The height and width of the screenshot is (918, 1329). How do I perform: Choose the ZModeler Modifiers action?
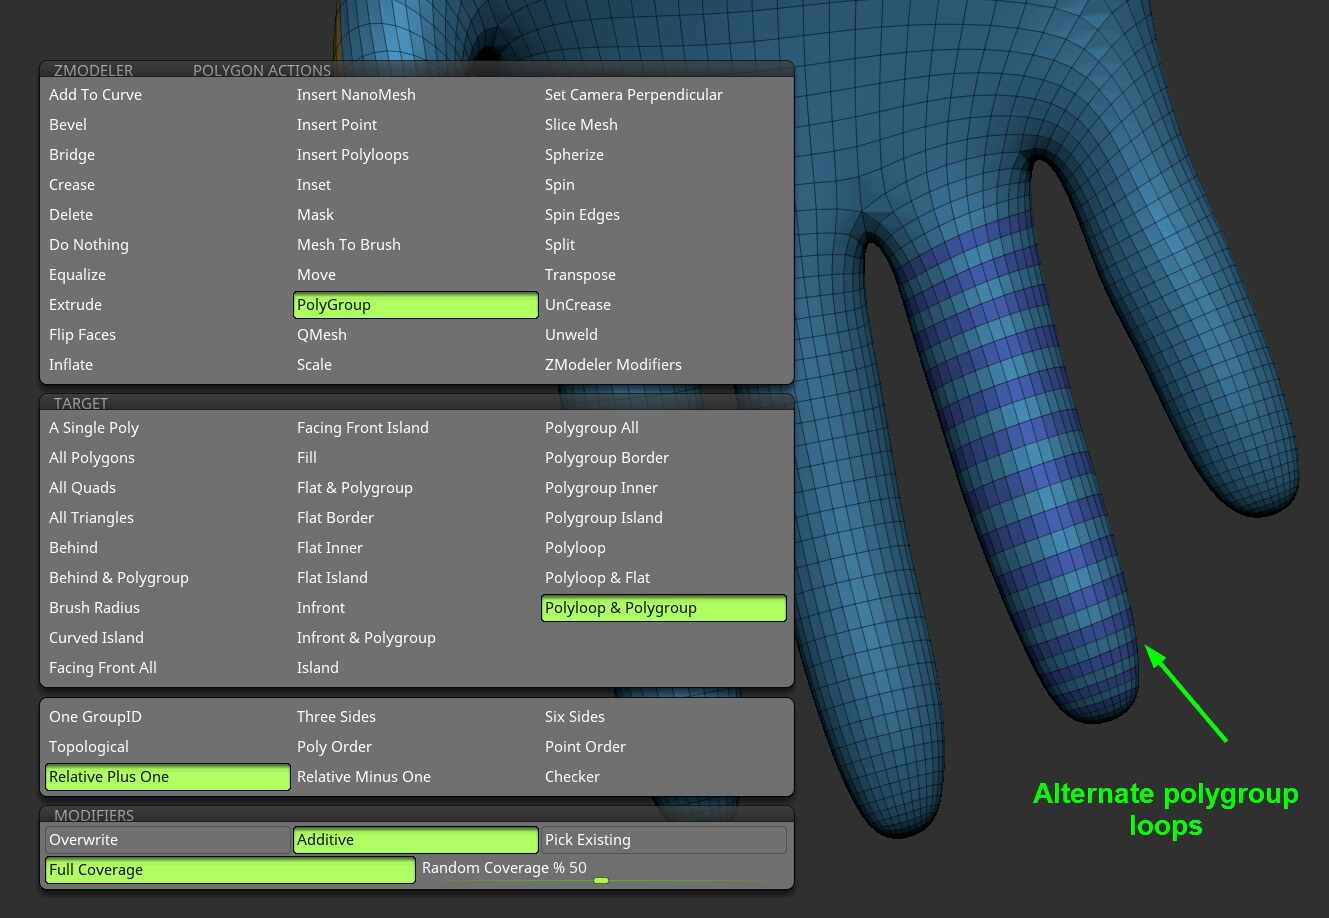(x=613, y=365)
